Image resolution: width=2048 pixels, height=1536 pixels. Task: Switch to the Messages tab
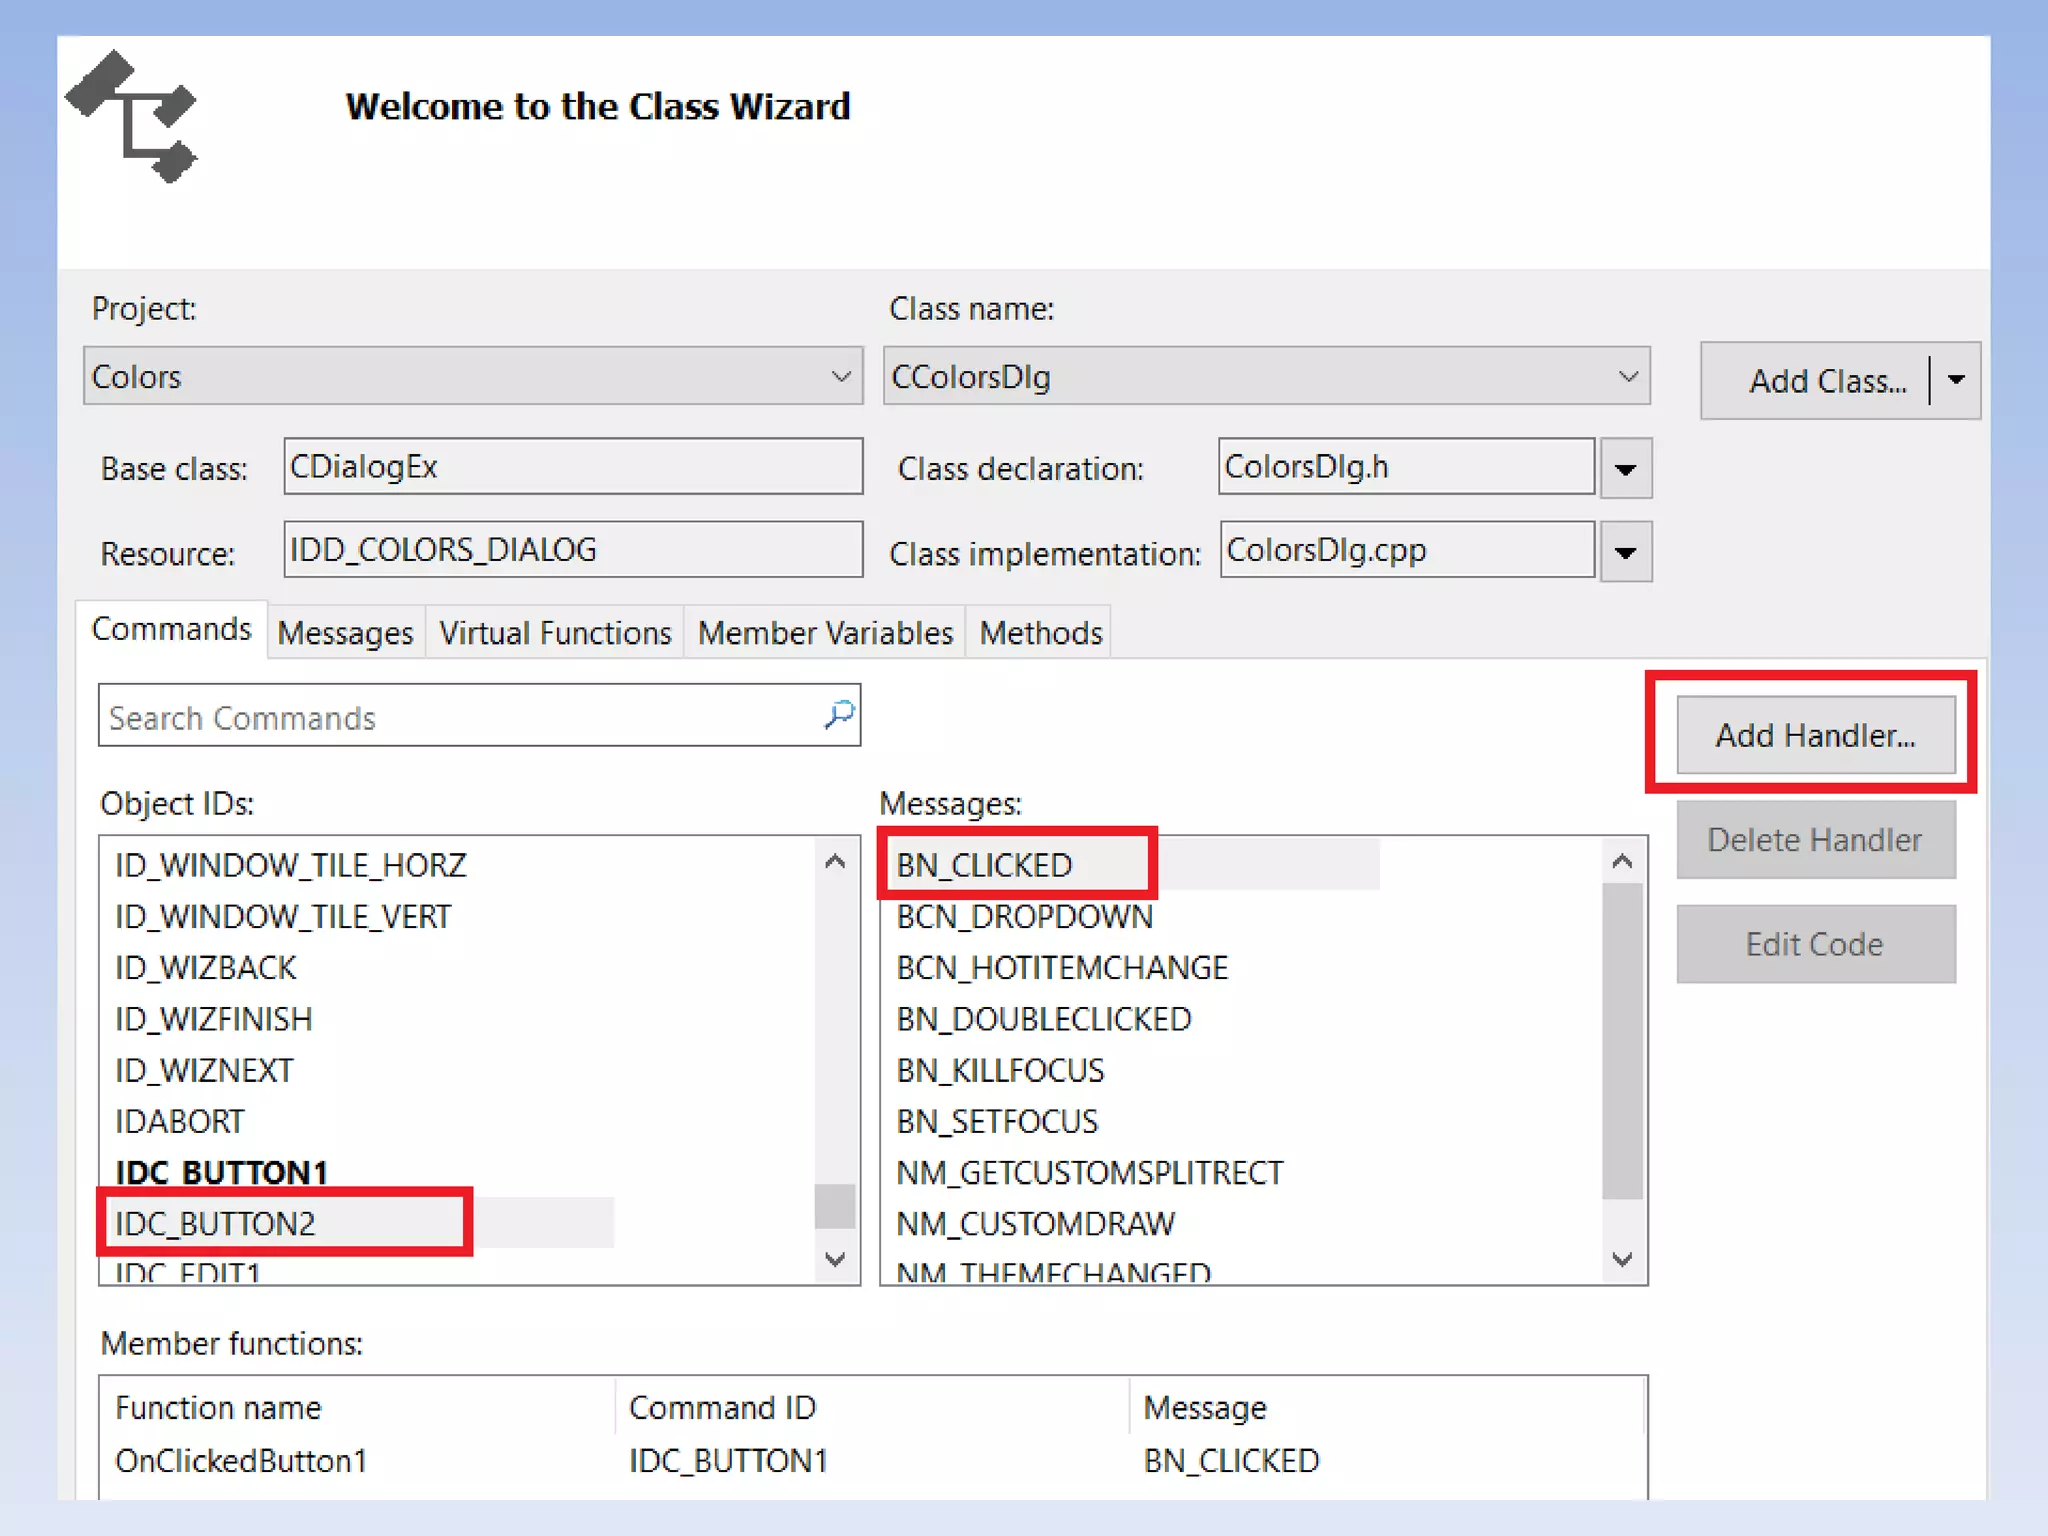345,633
